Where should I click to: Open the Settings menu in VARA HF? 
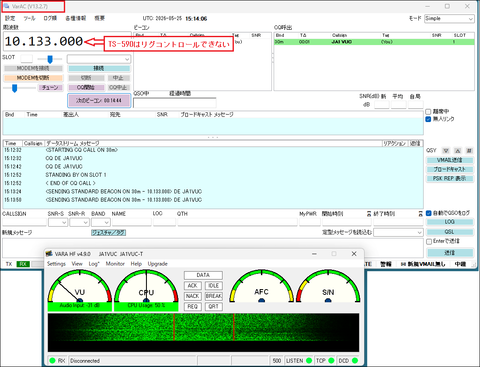click(x=56, y=264)
